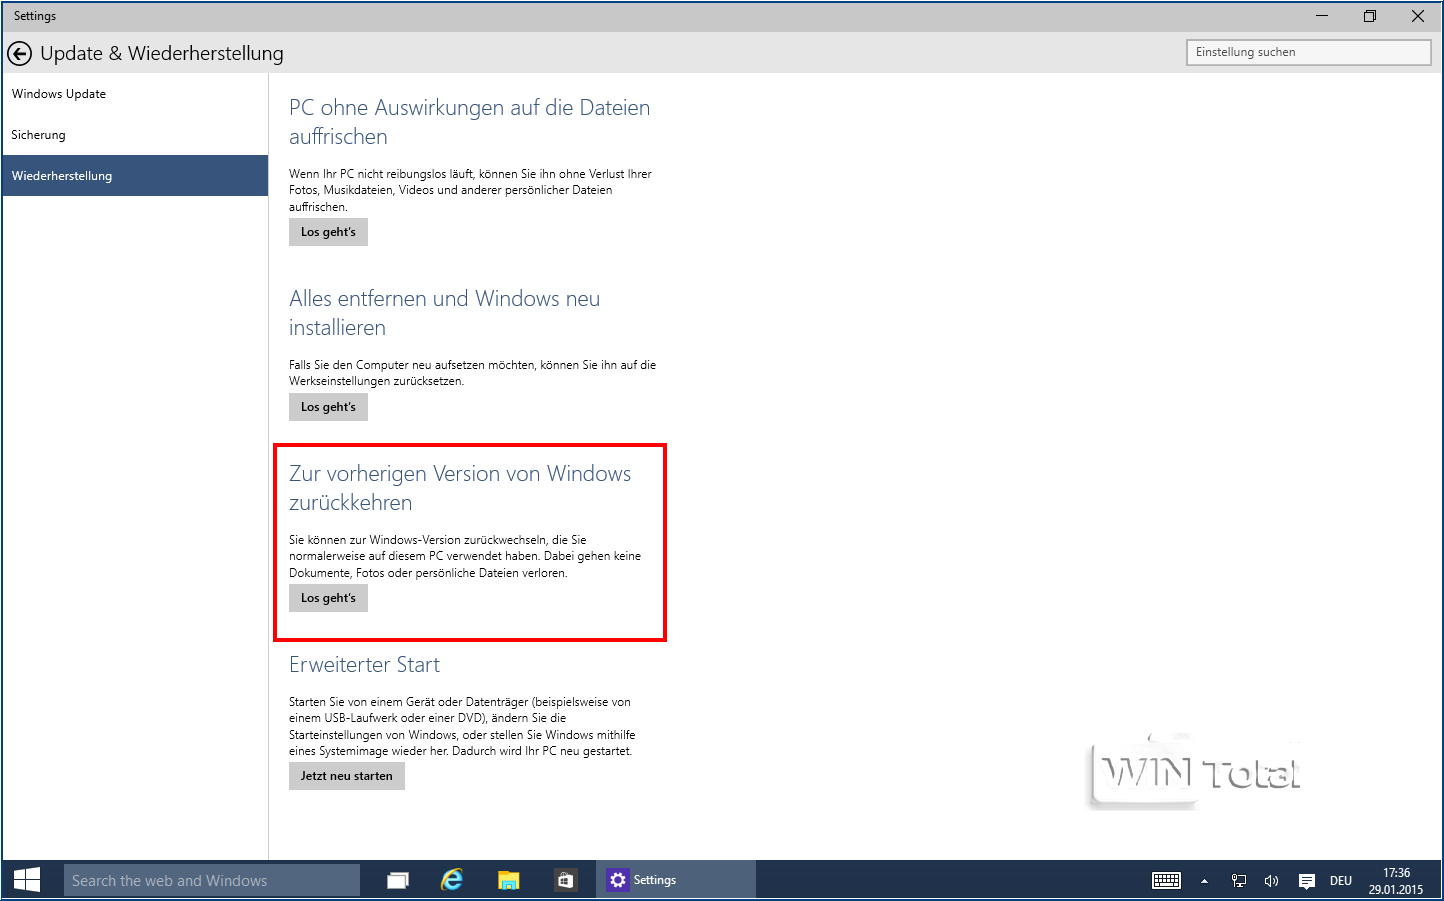Viewport: 1444px width, 901px height.
Task: Click the Search the web and Windows box
Action: point(212,880)
